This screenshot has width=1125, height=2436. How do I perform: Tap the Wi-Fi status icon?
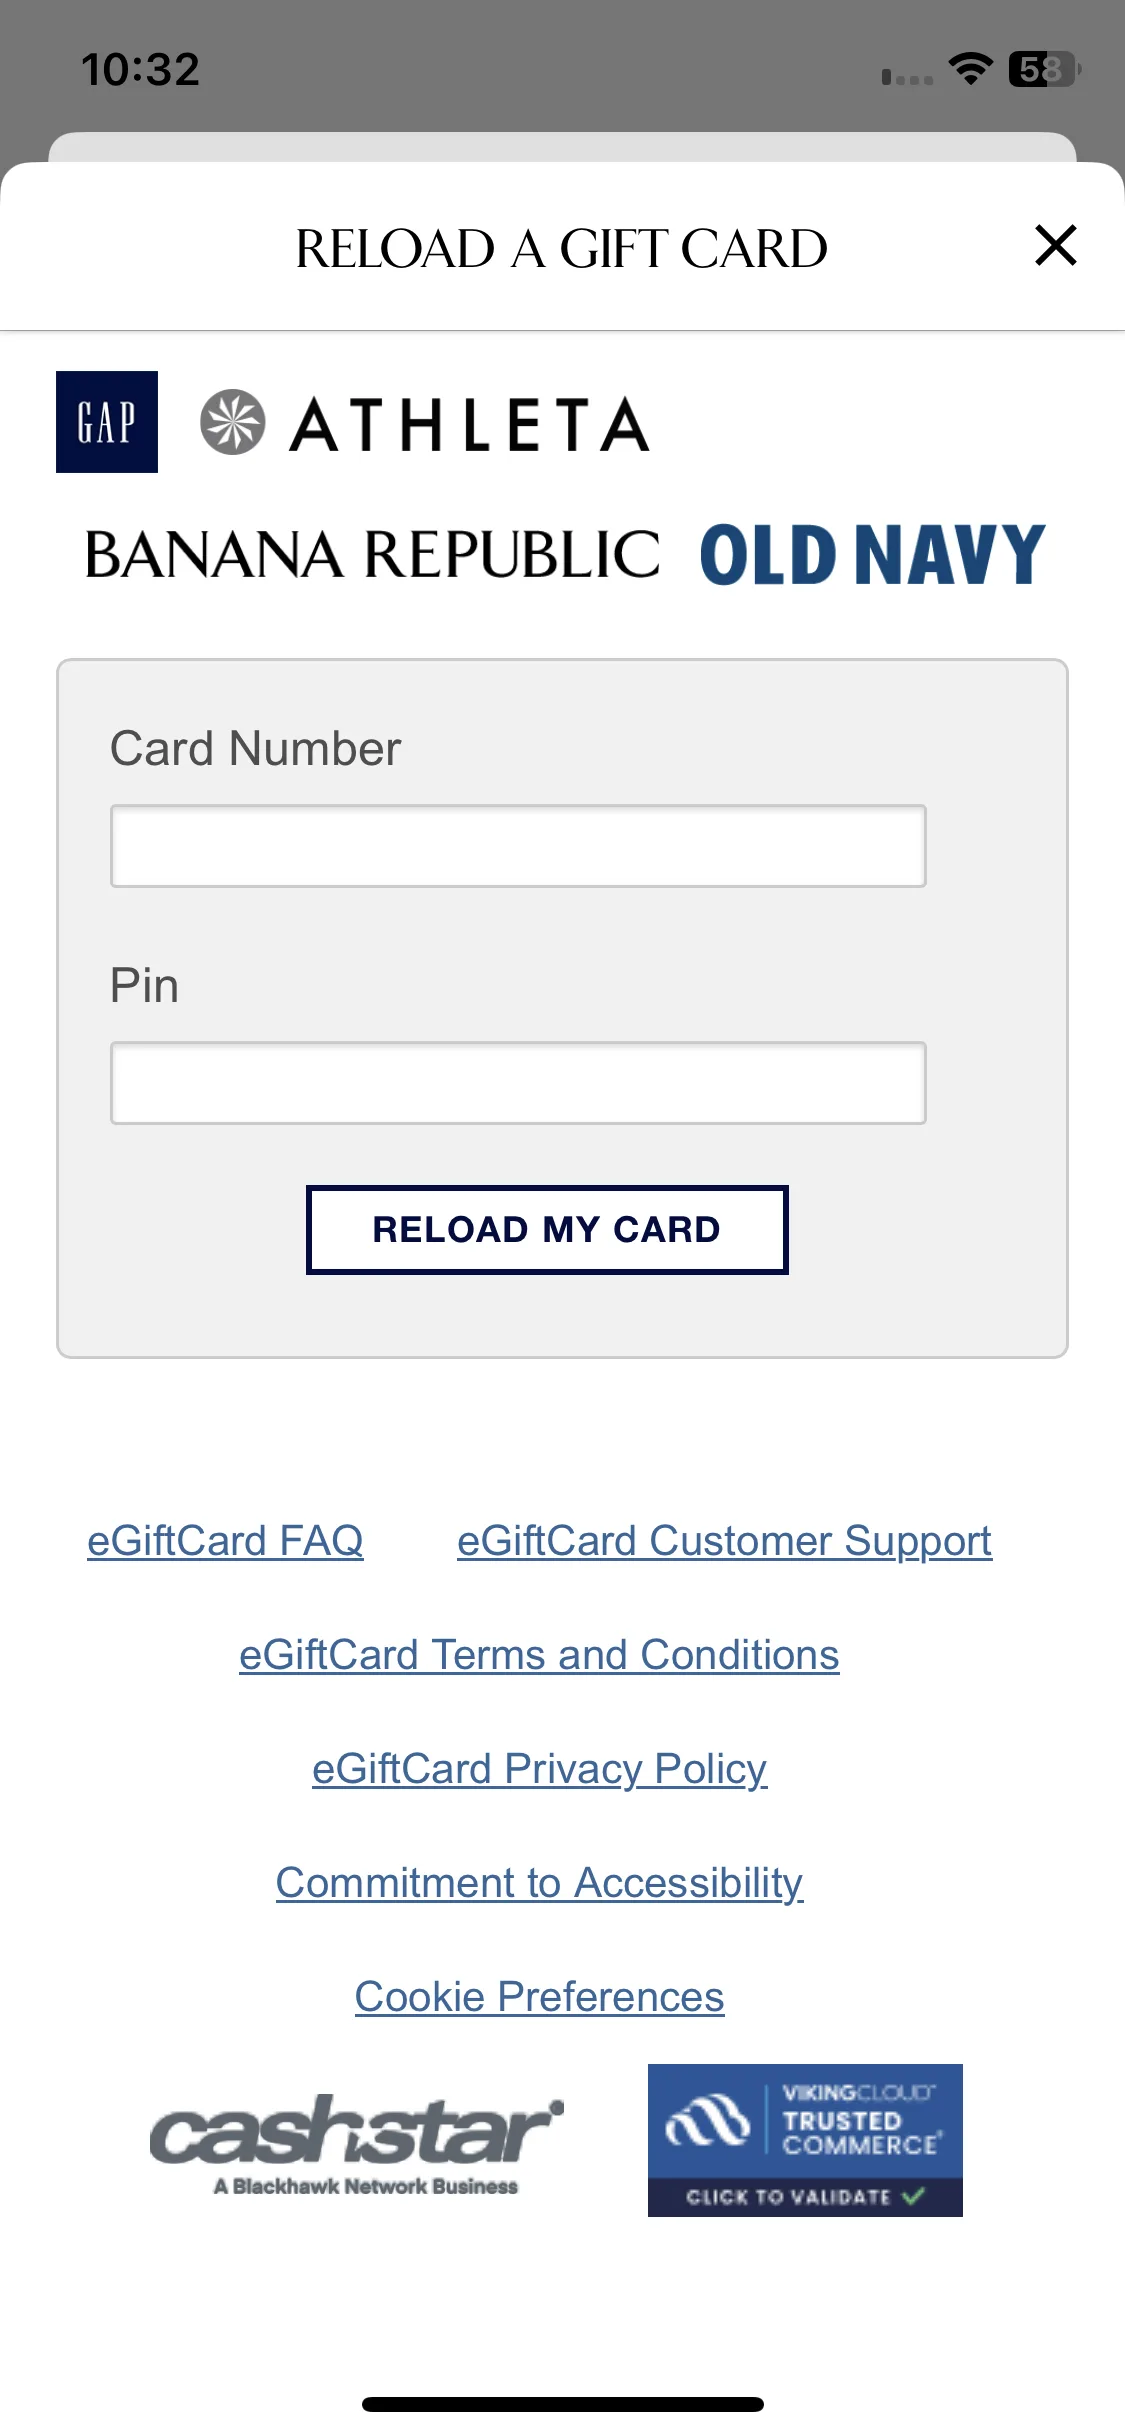tap(970, 69)
